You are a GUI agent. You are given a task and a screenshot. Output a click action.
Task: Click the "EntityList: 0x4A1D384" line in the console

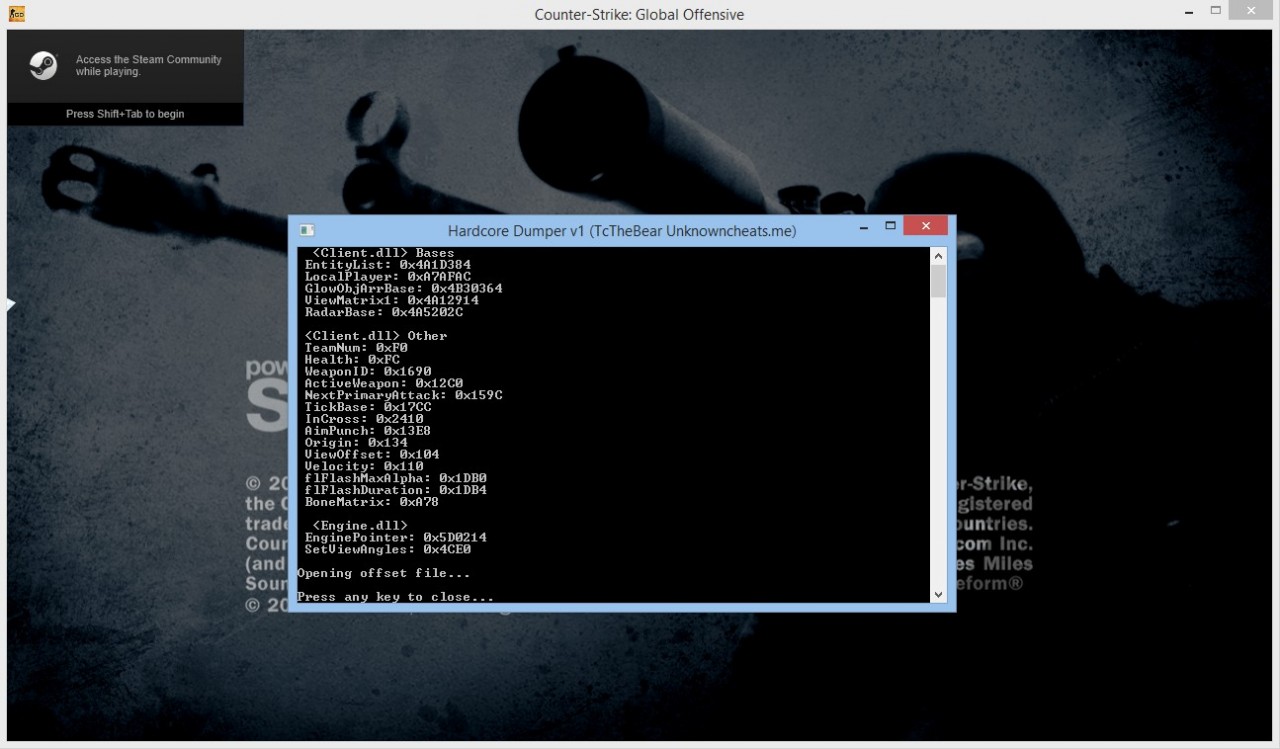click(387, 265)
